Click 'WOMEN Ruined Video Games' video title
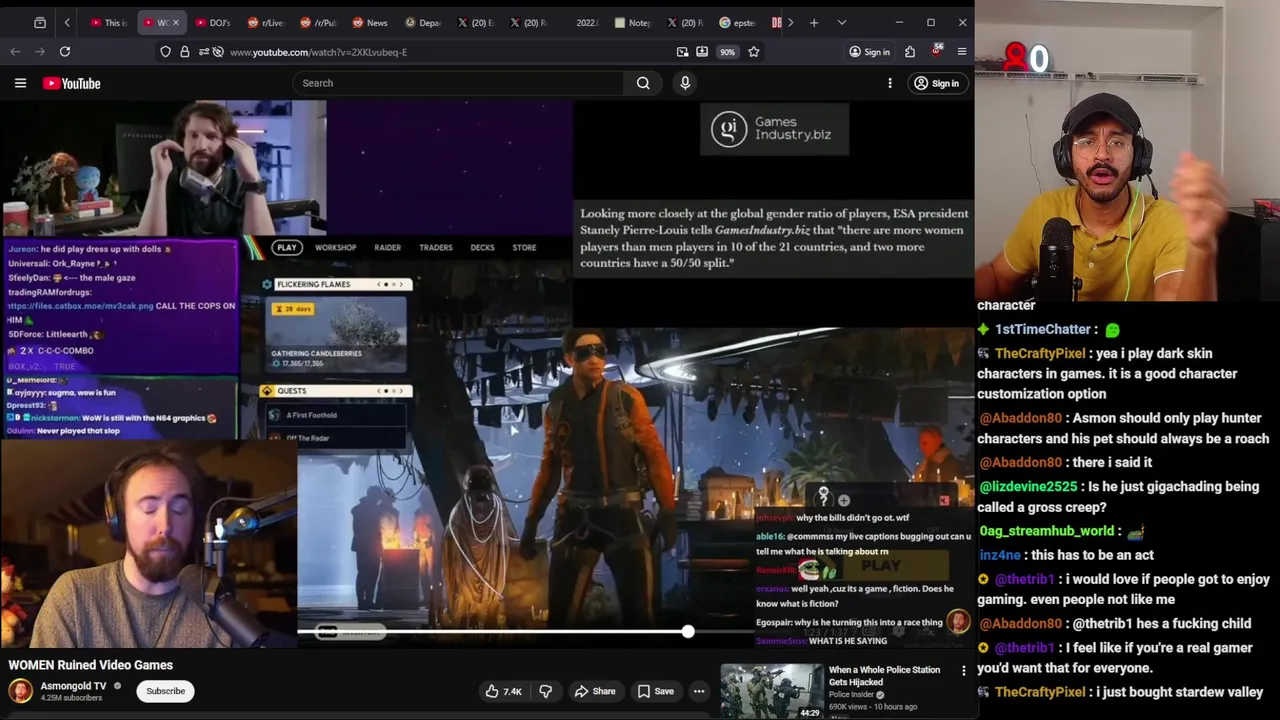The width and height of the screenshot is (1280, 720). tap(90, 665)
